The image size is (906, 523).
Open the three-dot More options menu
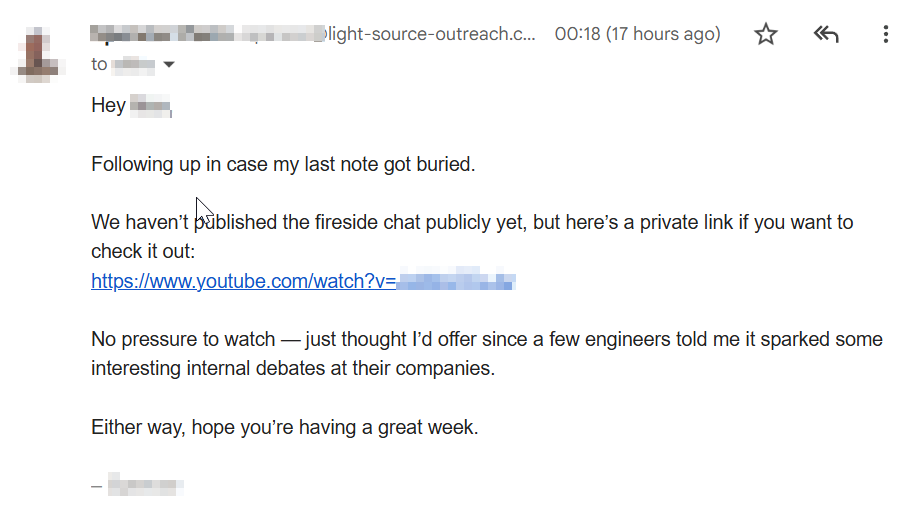885,35
